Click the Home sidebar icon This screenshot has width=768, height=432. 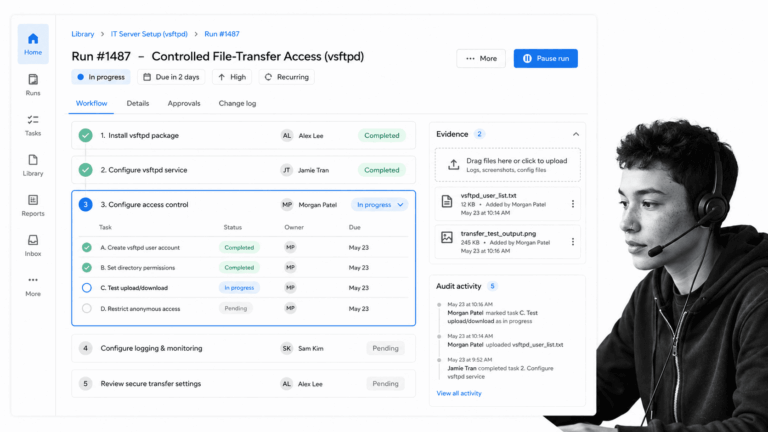(33, 44)
